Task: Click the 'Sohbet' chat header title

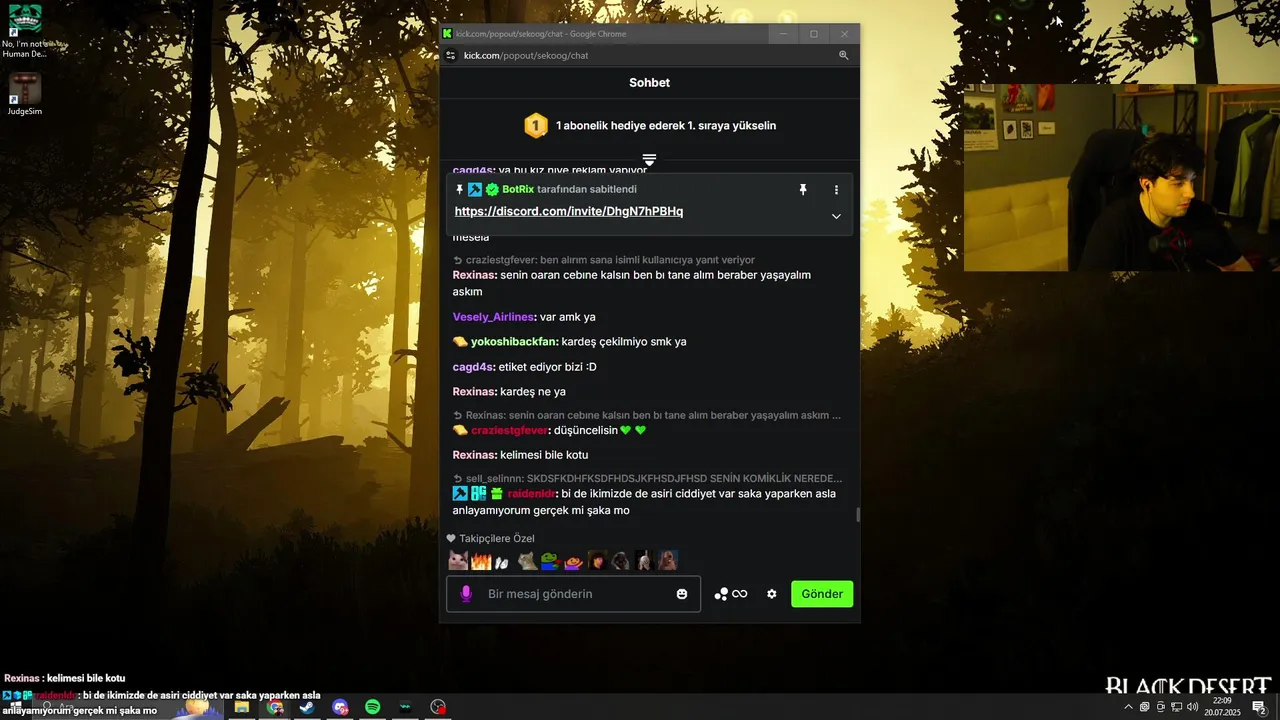Action: tap(649, 83)
